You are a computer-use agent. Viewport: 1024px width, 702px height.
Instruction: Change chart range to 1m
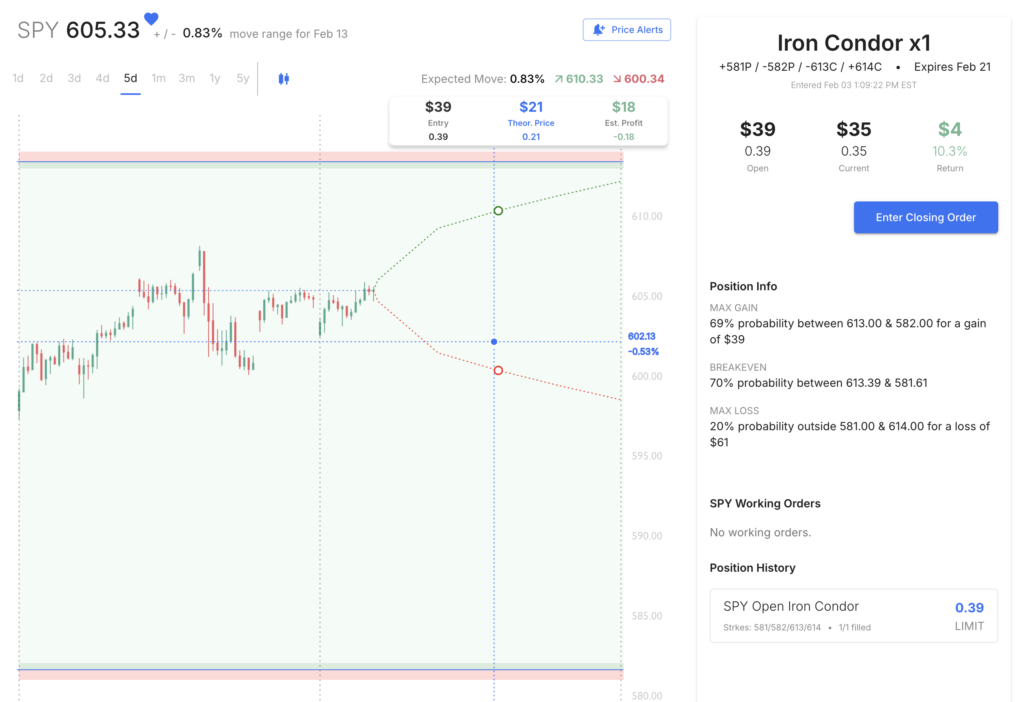coord(158,78)
